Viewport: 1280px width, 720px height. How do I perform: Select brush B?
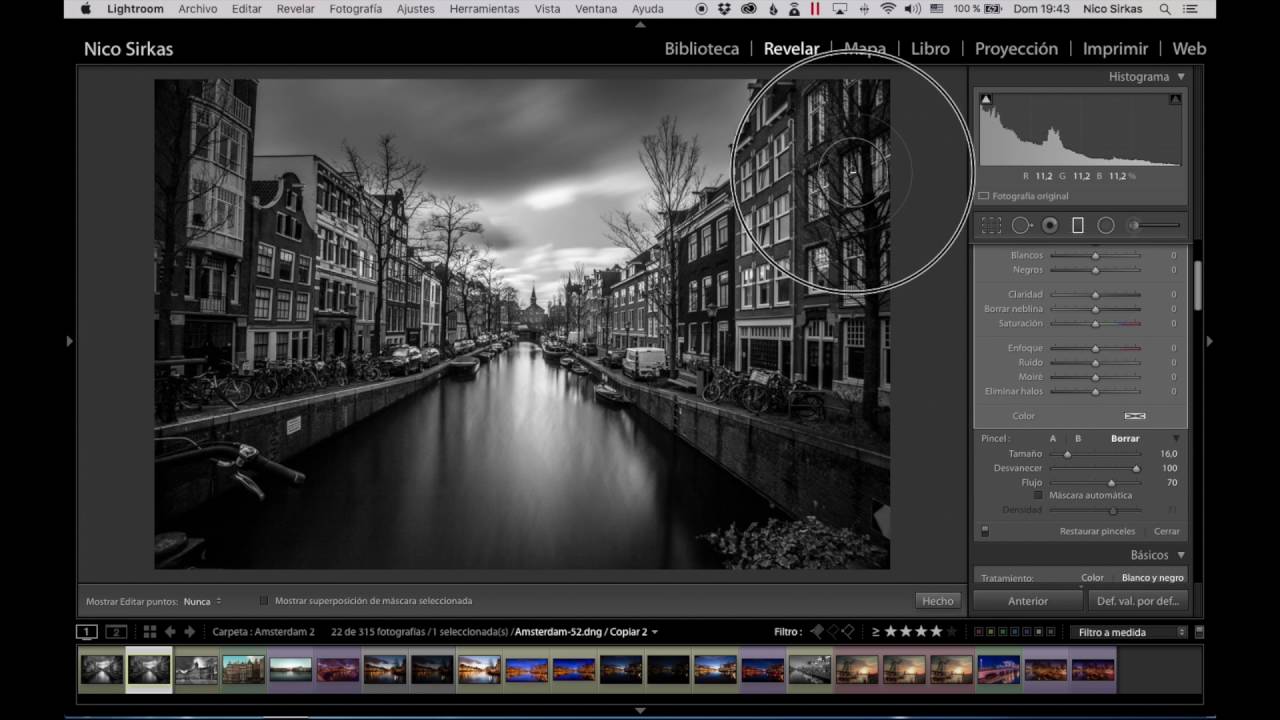pos(1078,439)
